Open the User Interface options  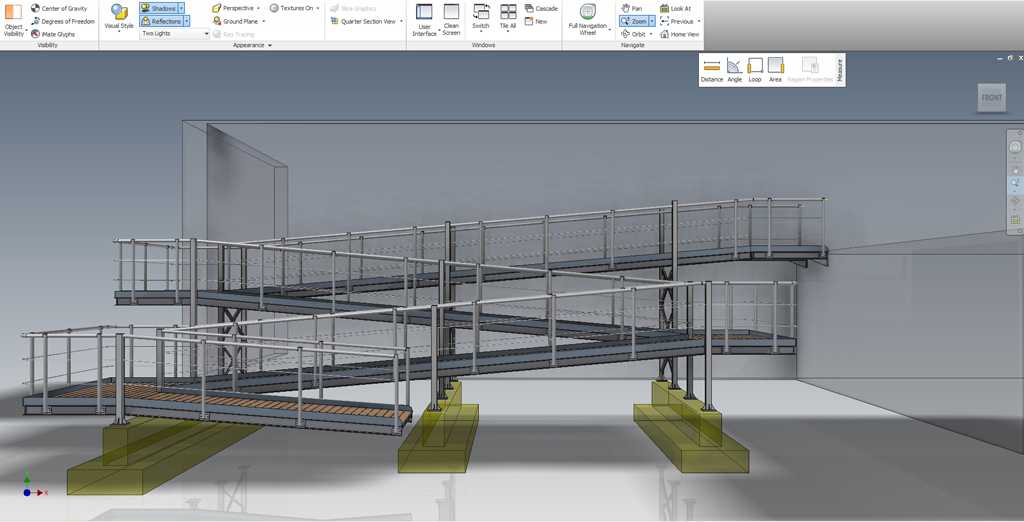(424, 20)
